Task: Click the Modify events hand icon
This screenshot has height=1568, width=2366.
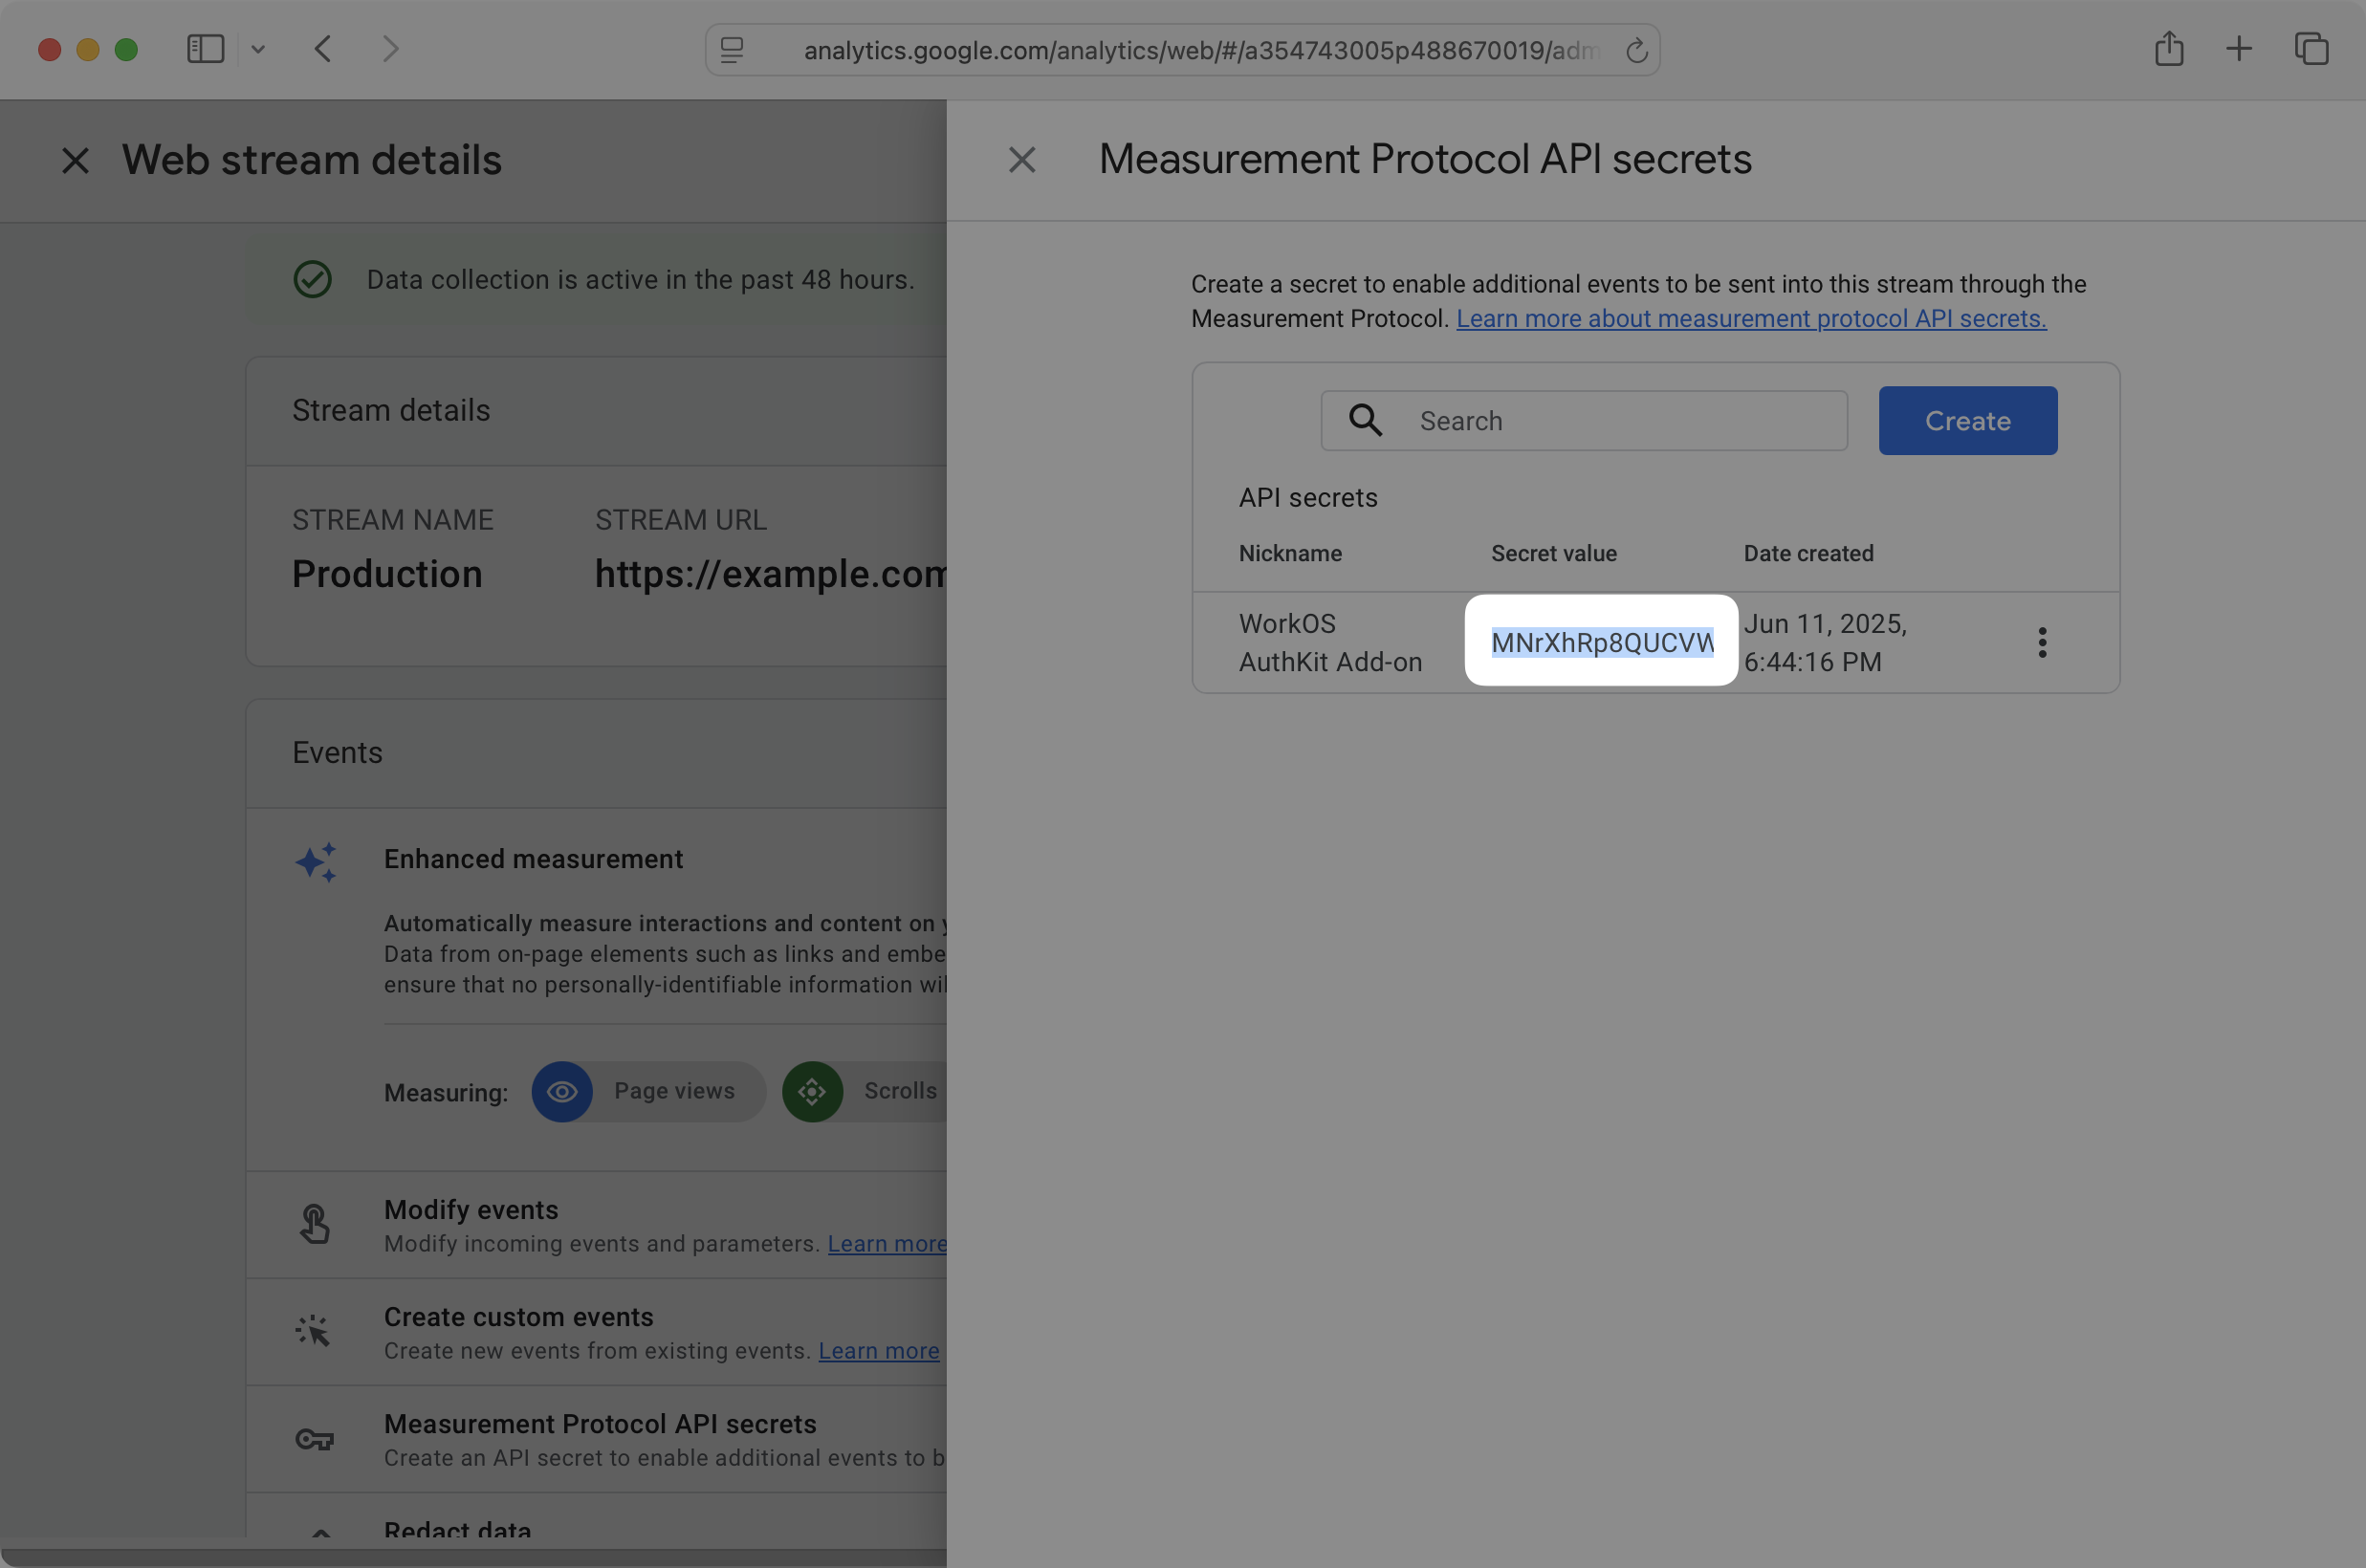Action: [315, 1225]
